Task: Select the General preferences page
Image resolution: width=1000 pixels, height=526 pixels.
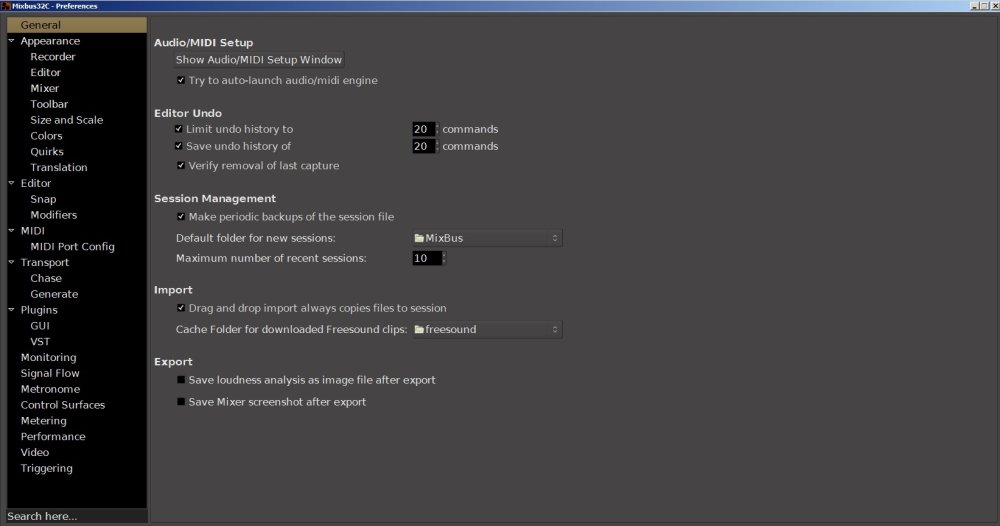Action: click(77, 25)
